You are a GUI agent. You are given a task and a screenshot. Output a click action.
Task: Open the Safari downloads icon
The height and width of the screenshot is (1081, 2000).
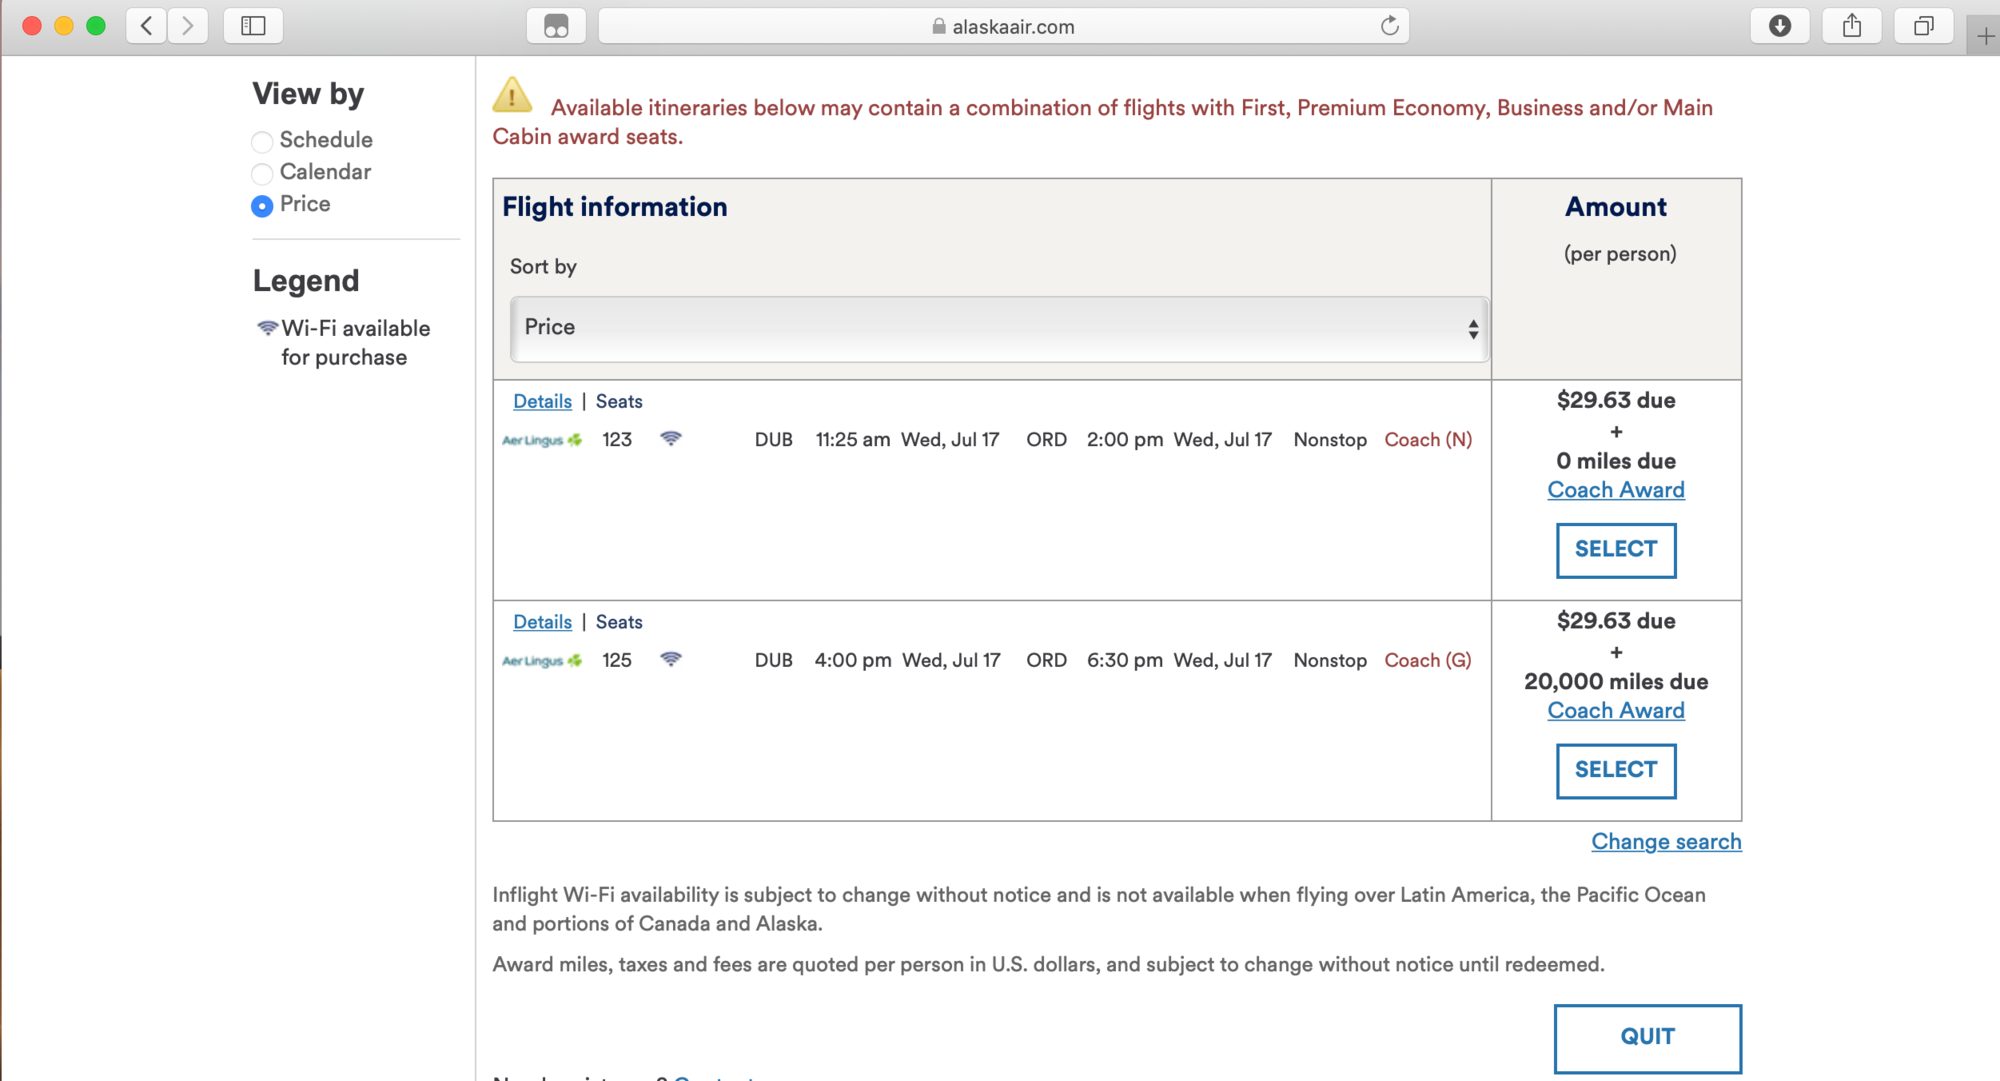[1780, 26]
